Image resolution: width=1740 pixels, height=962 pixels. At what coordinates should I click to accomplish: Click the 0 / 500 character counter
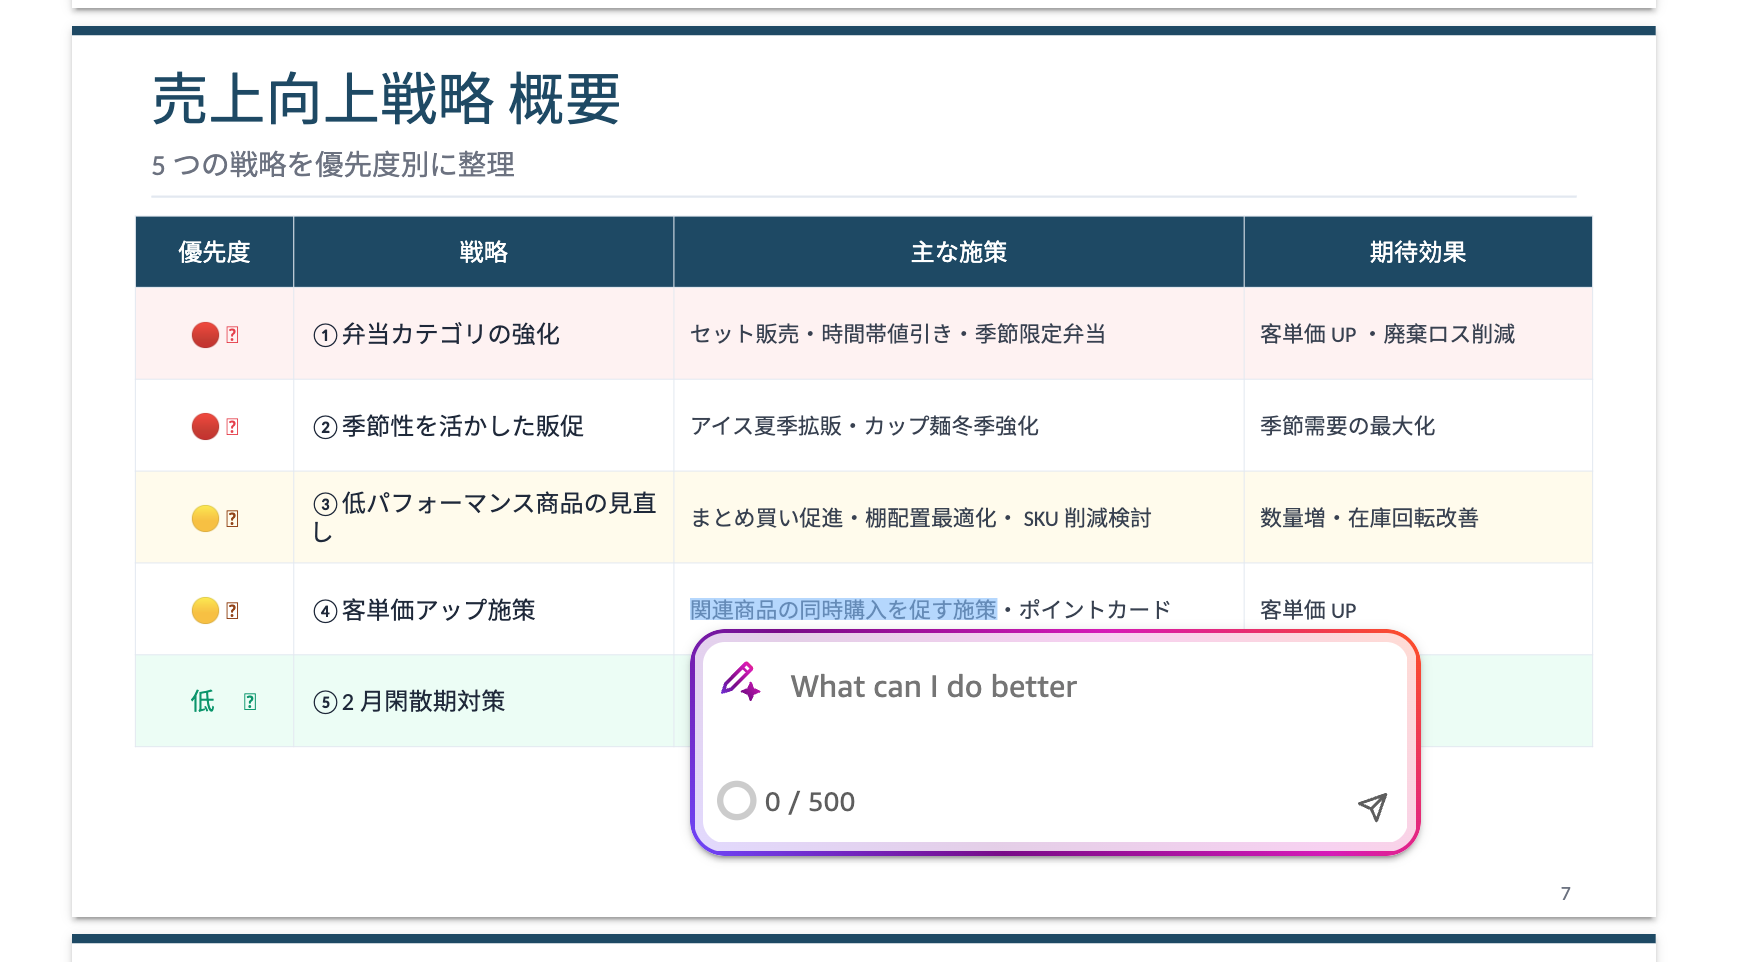click(x=810, y=802)
